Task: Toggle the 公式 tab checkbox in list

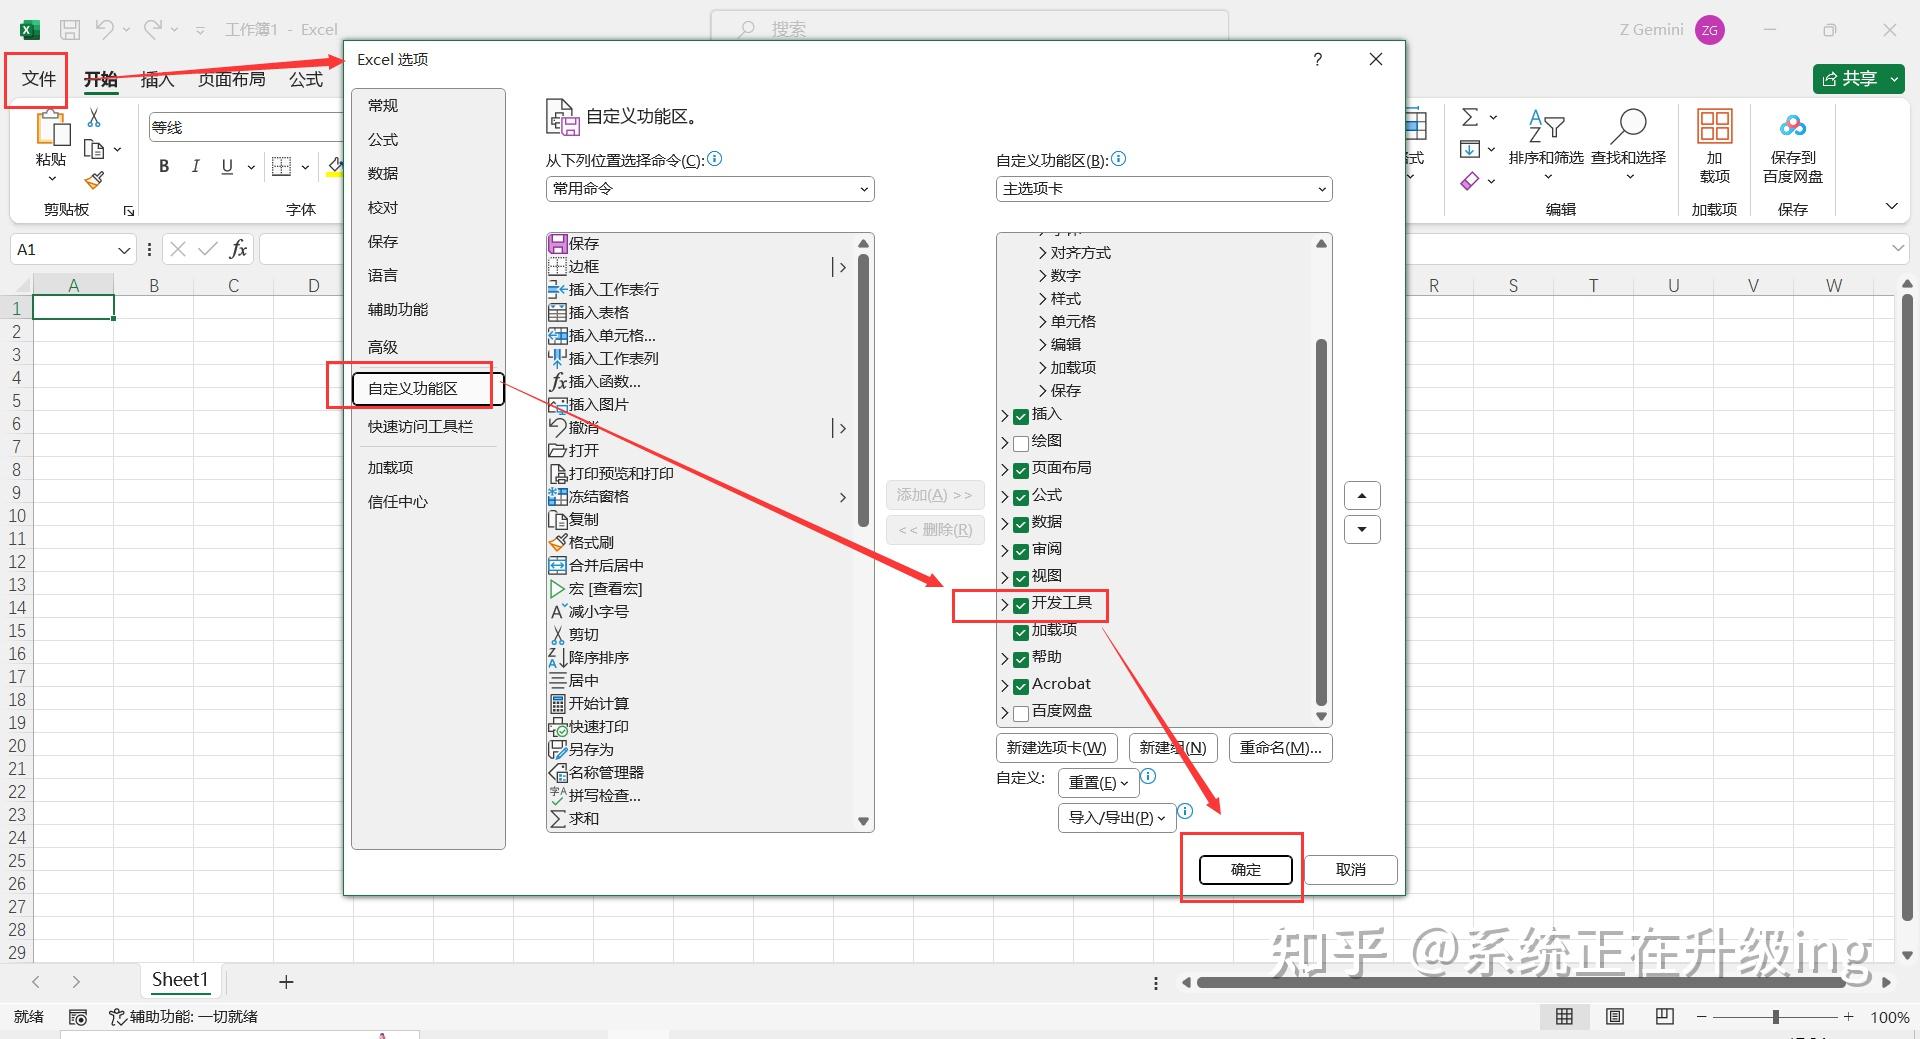Action: 1021,497
